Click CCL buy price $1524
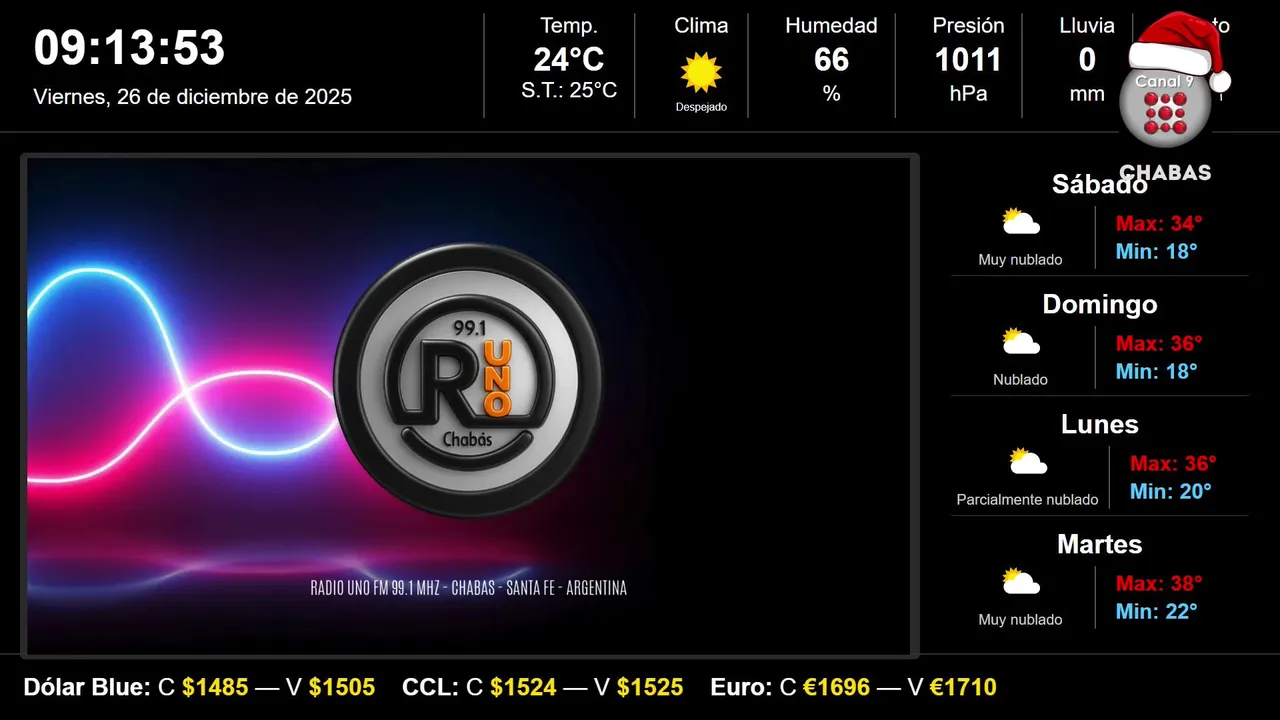This screenshot has width=1280, height=720. pos(523,687)
